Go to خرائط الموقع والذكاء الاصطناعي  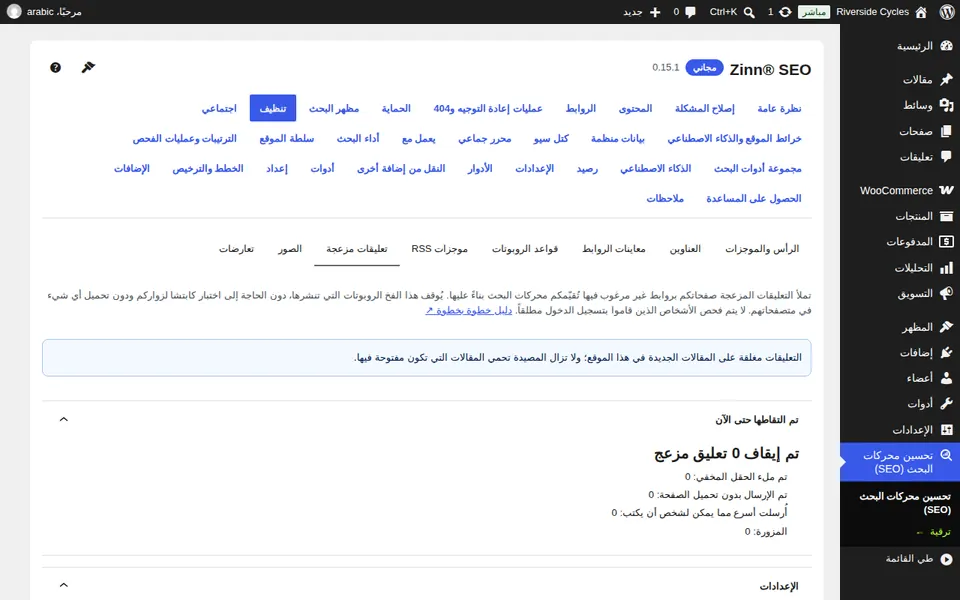point(734,138)
